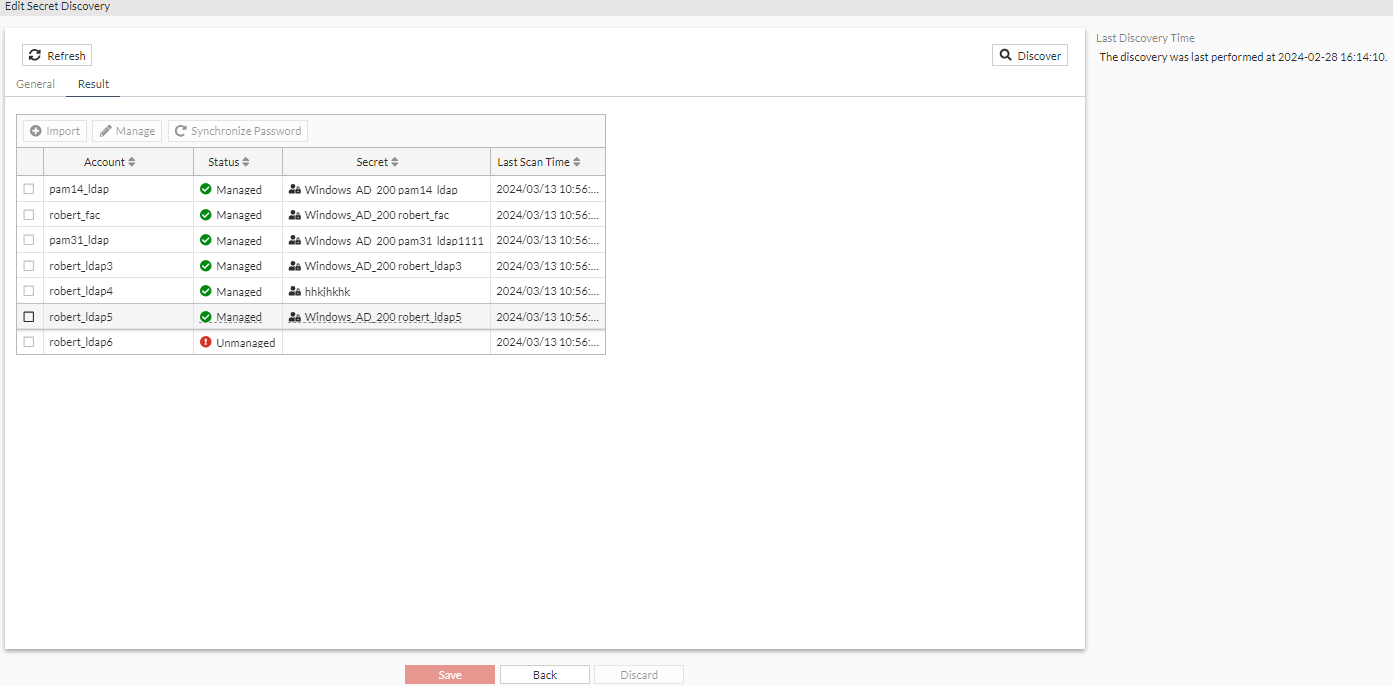Check the pam14_ldap row checkbox
Screen dimensions: 1393x688
pos(29,189)
